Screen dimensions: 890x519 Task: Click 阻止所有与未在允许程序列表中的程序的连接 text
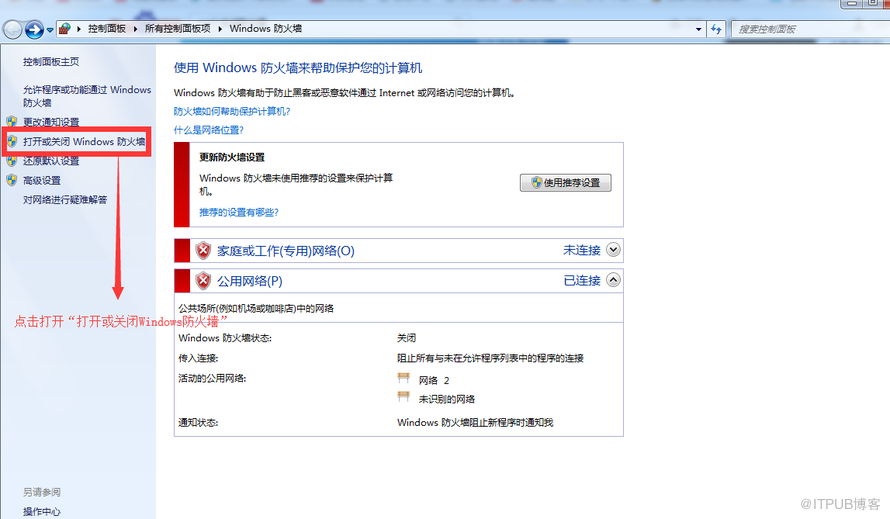pos(490,358)
